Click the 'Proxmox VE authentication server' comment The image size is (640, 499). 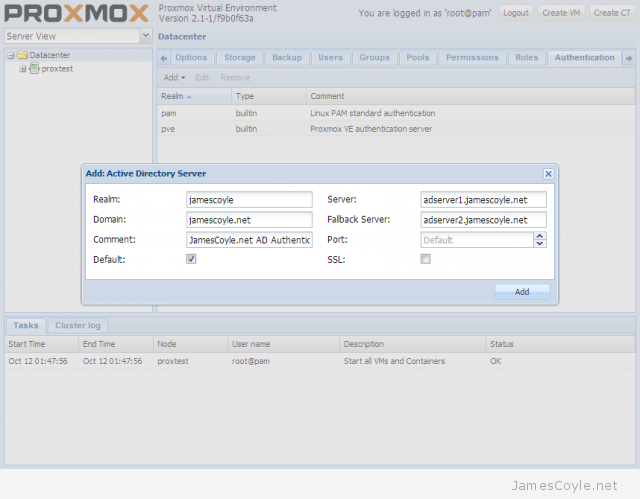[371, 129]
